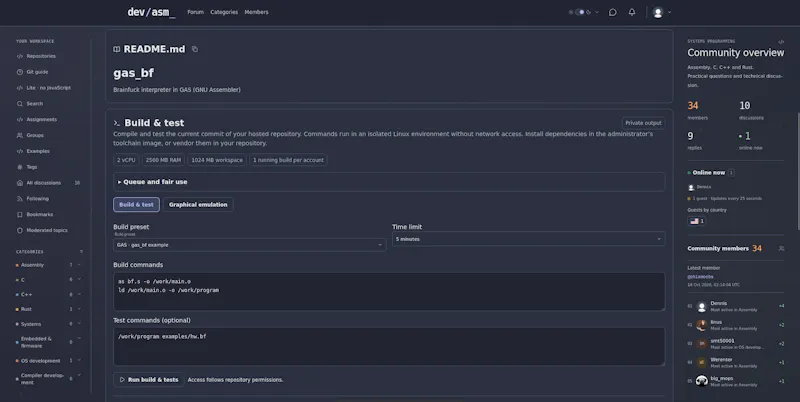Click '1 running build per account' chip
Screen dimensions: 800x402
[288, 160]
